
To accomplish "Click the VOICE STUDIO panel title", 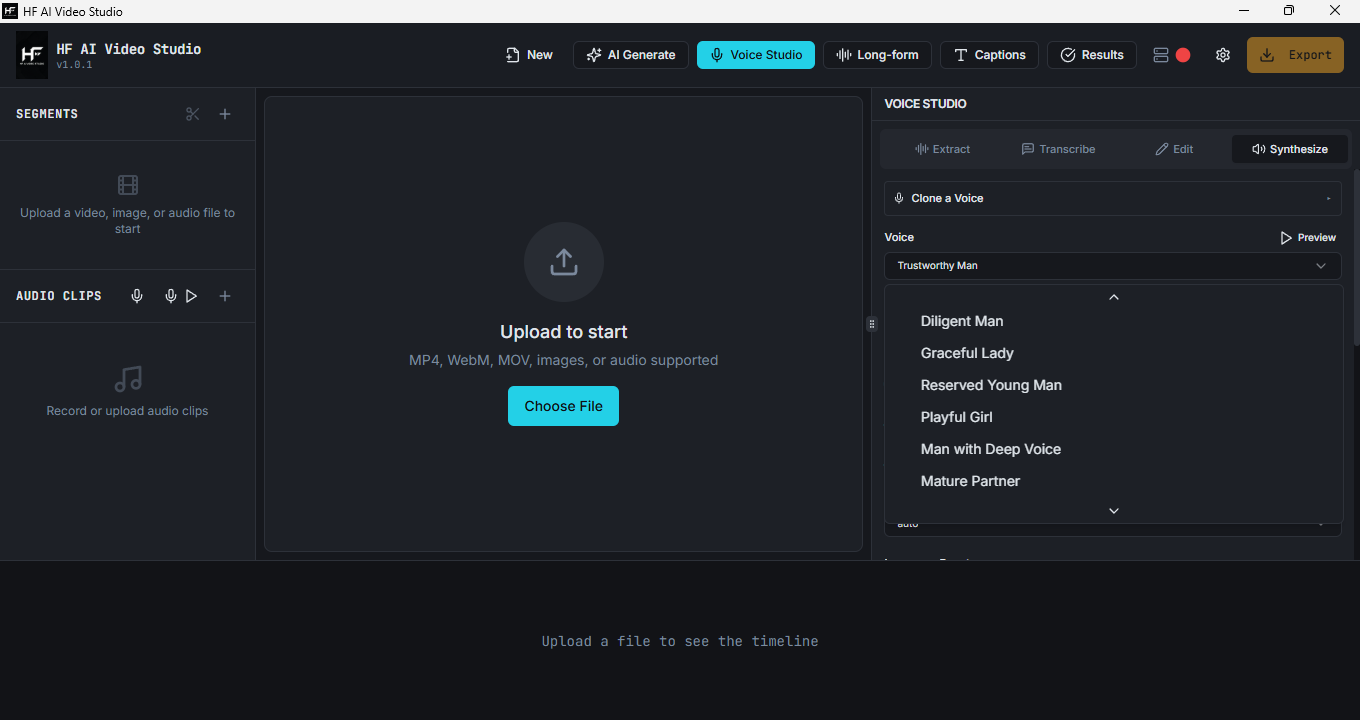I will click(925, 104).
